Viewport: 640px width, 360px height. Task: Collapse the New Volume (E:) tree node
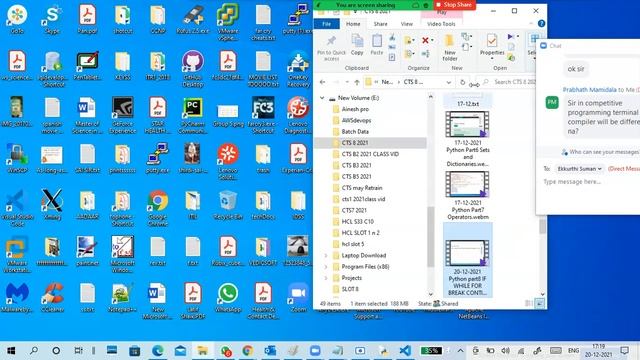(x=322, y=98)
